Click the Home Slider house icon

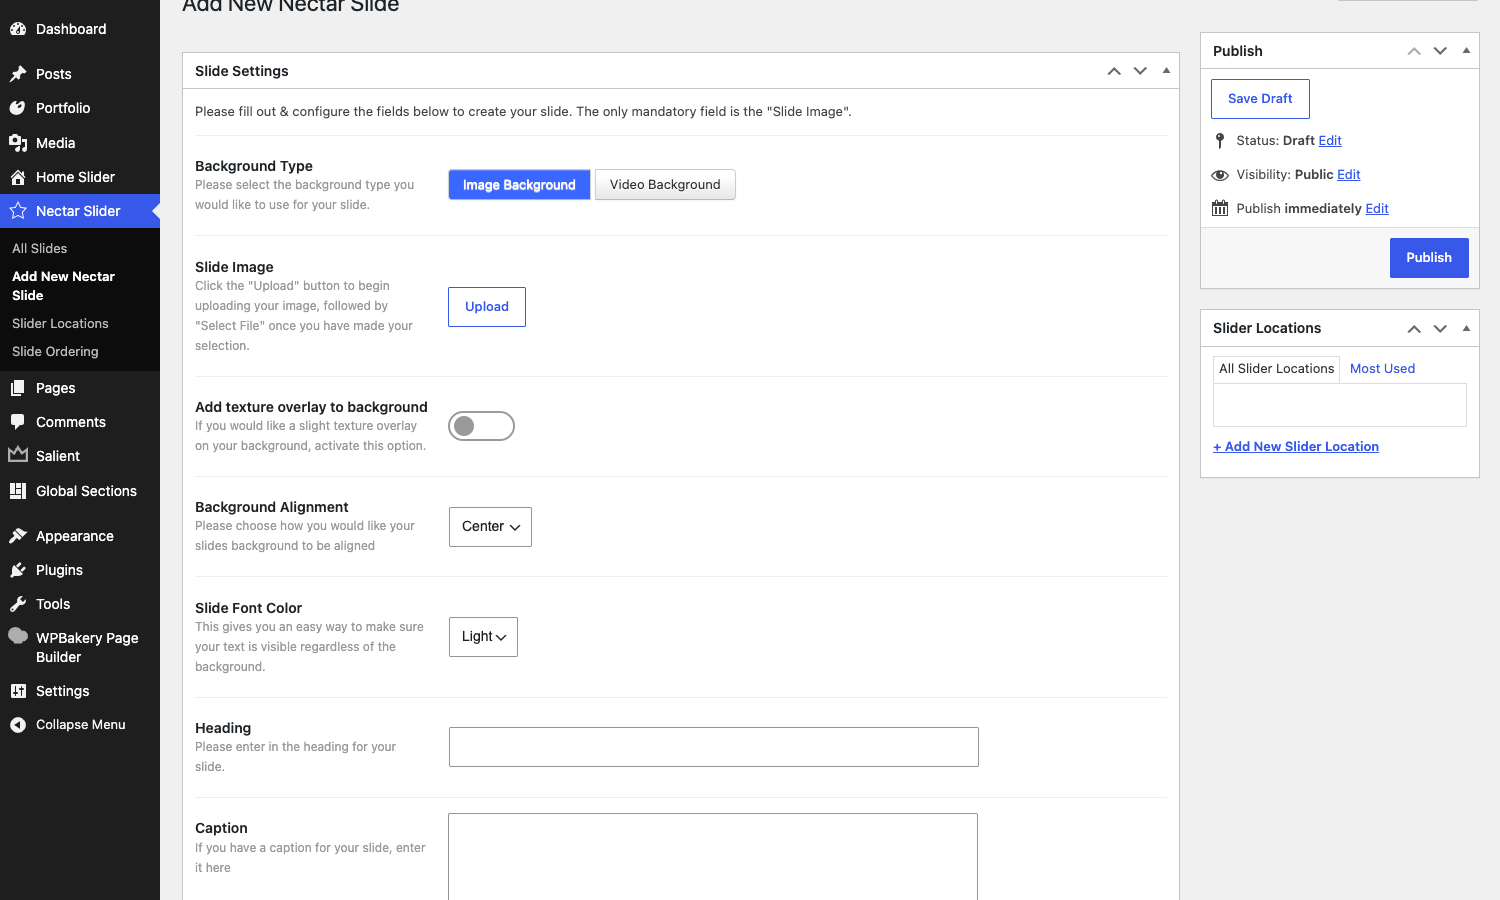click(x=18, y=177)
